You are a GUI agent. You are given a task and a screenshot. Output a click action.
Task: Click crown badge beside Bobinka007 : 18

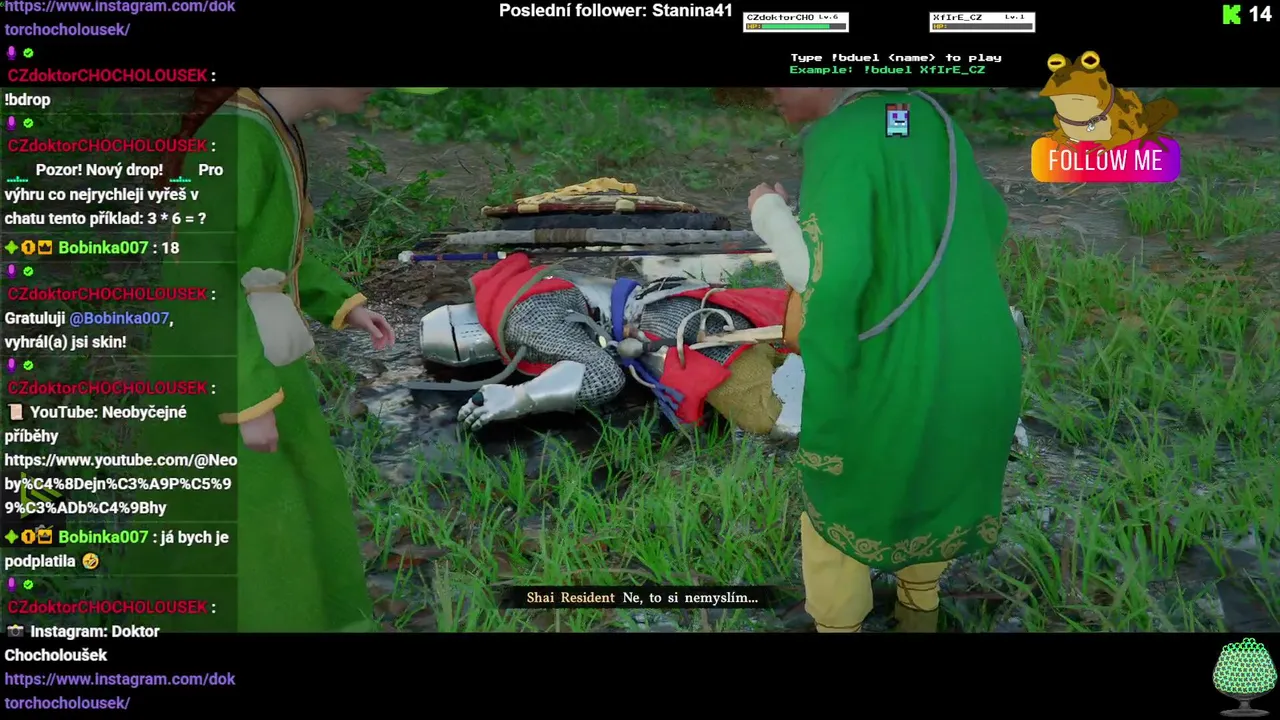pyautogui.click(x=45, y=247)
